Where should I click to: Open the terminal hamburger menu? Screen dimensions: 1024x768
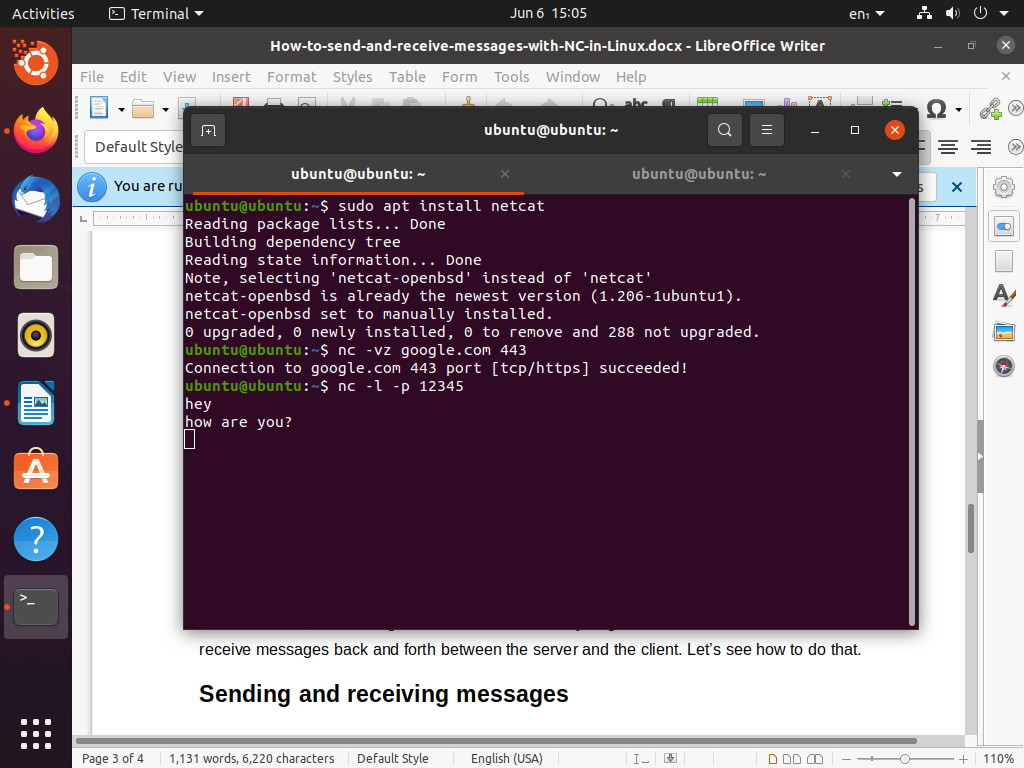[x=767, y=130]
